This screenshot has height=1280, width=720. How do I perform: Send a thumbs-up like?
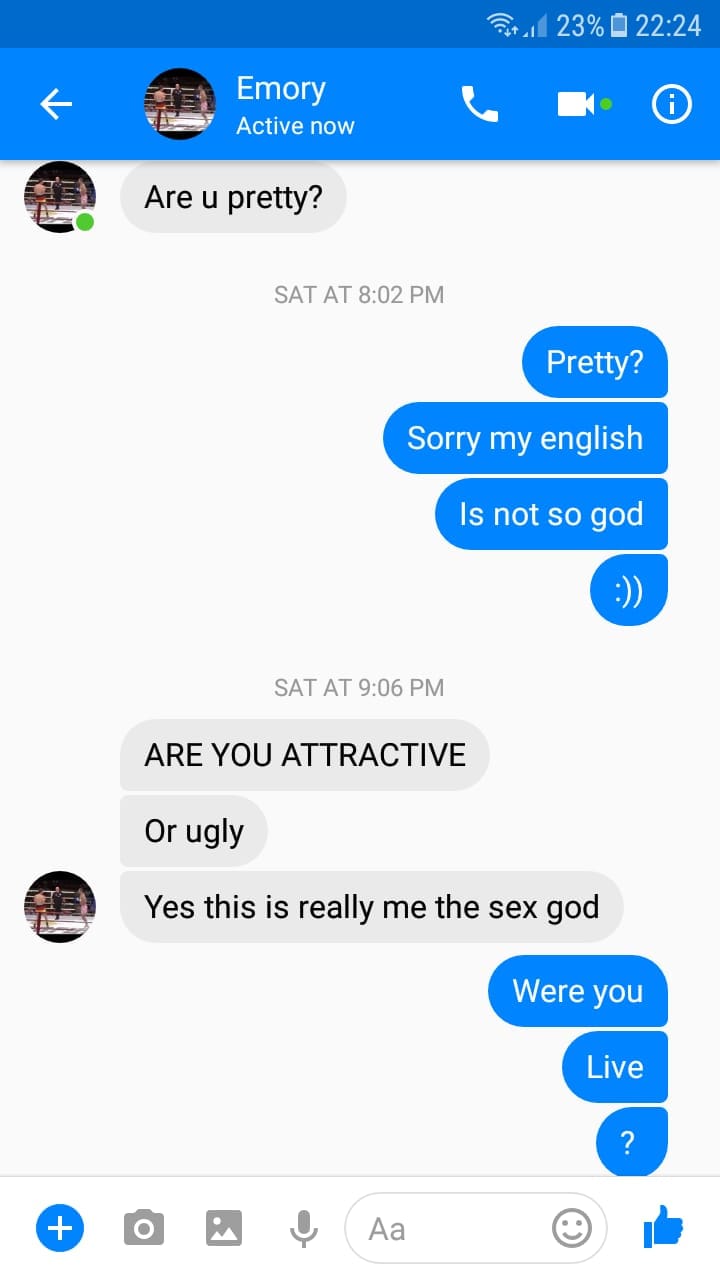pyautogui.click(x=663, y=1226)
